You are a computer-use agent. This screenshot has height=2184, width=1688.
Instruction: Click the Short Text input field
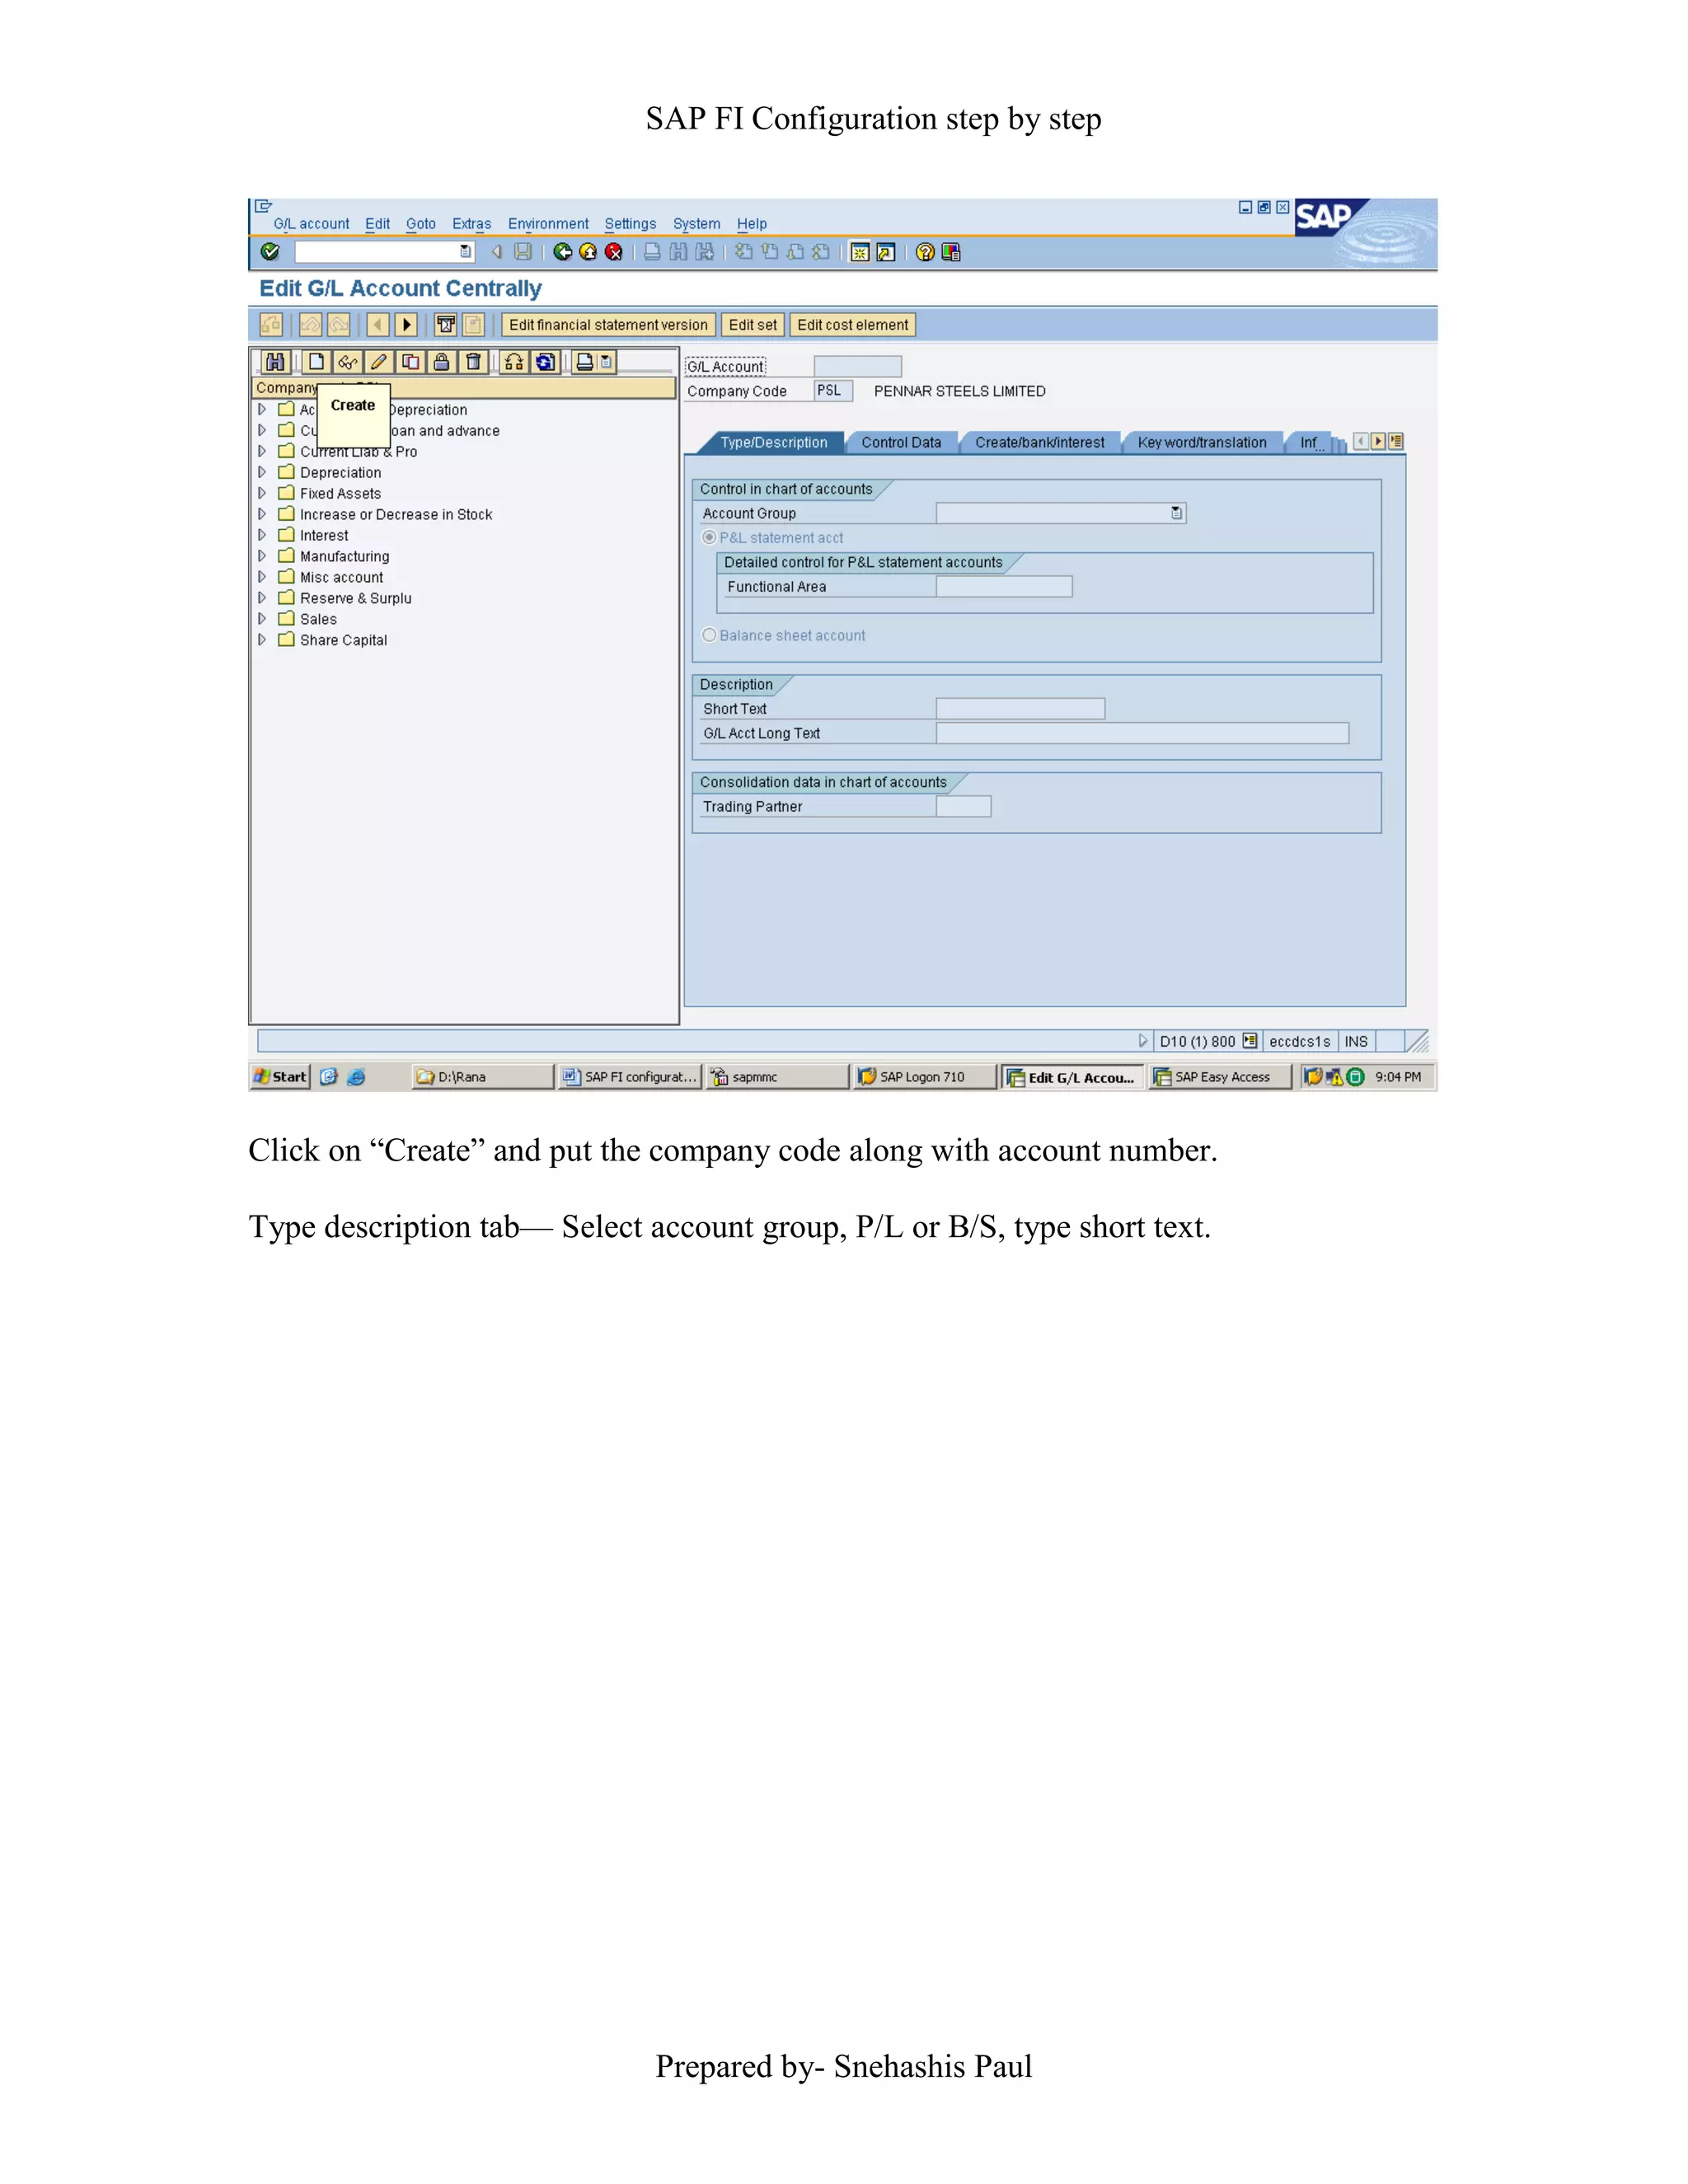tap(1020, 709)
